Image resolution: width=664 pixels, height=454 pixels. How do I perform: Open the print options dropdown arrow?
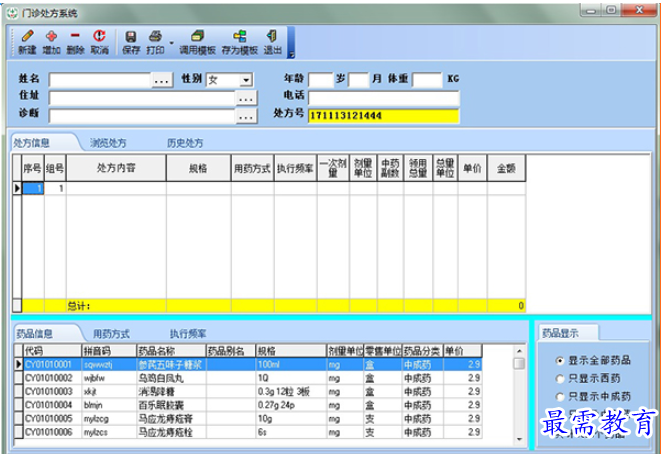point(171,42)
